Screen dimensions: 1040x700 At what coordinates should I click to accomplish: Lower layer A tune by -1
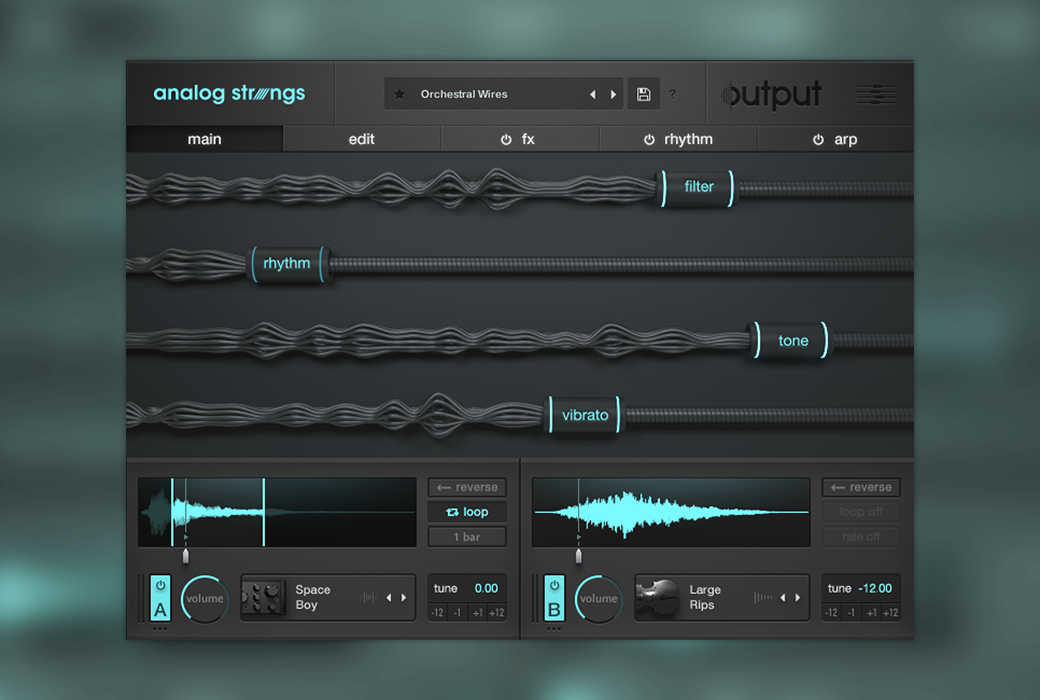click(457, 613)
